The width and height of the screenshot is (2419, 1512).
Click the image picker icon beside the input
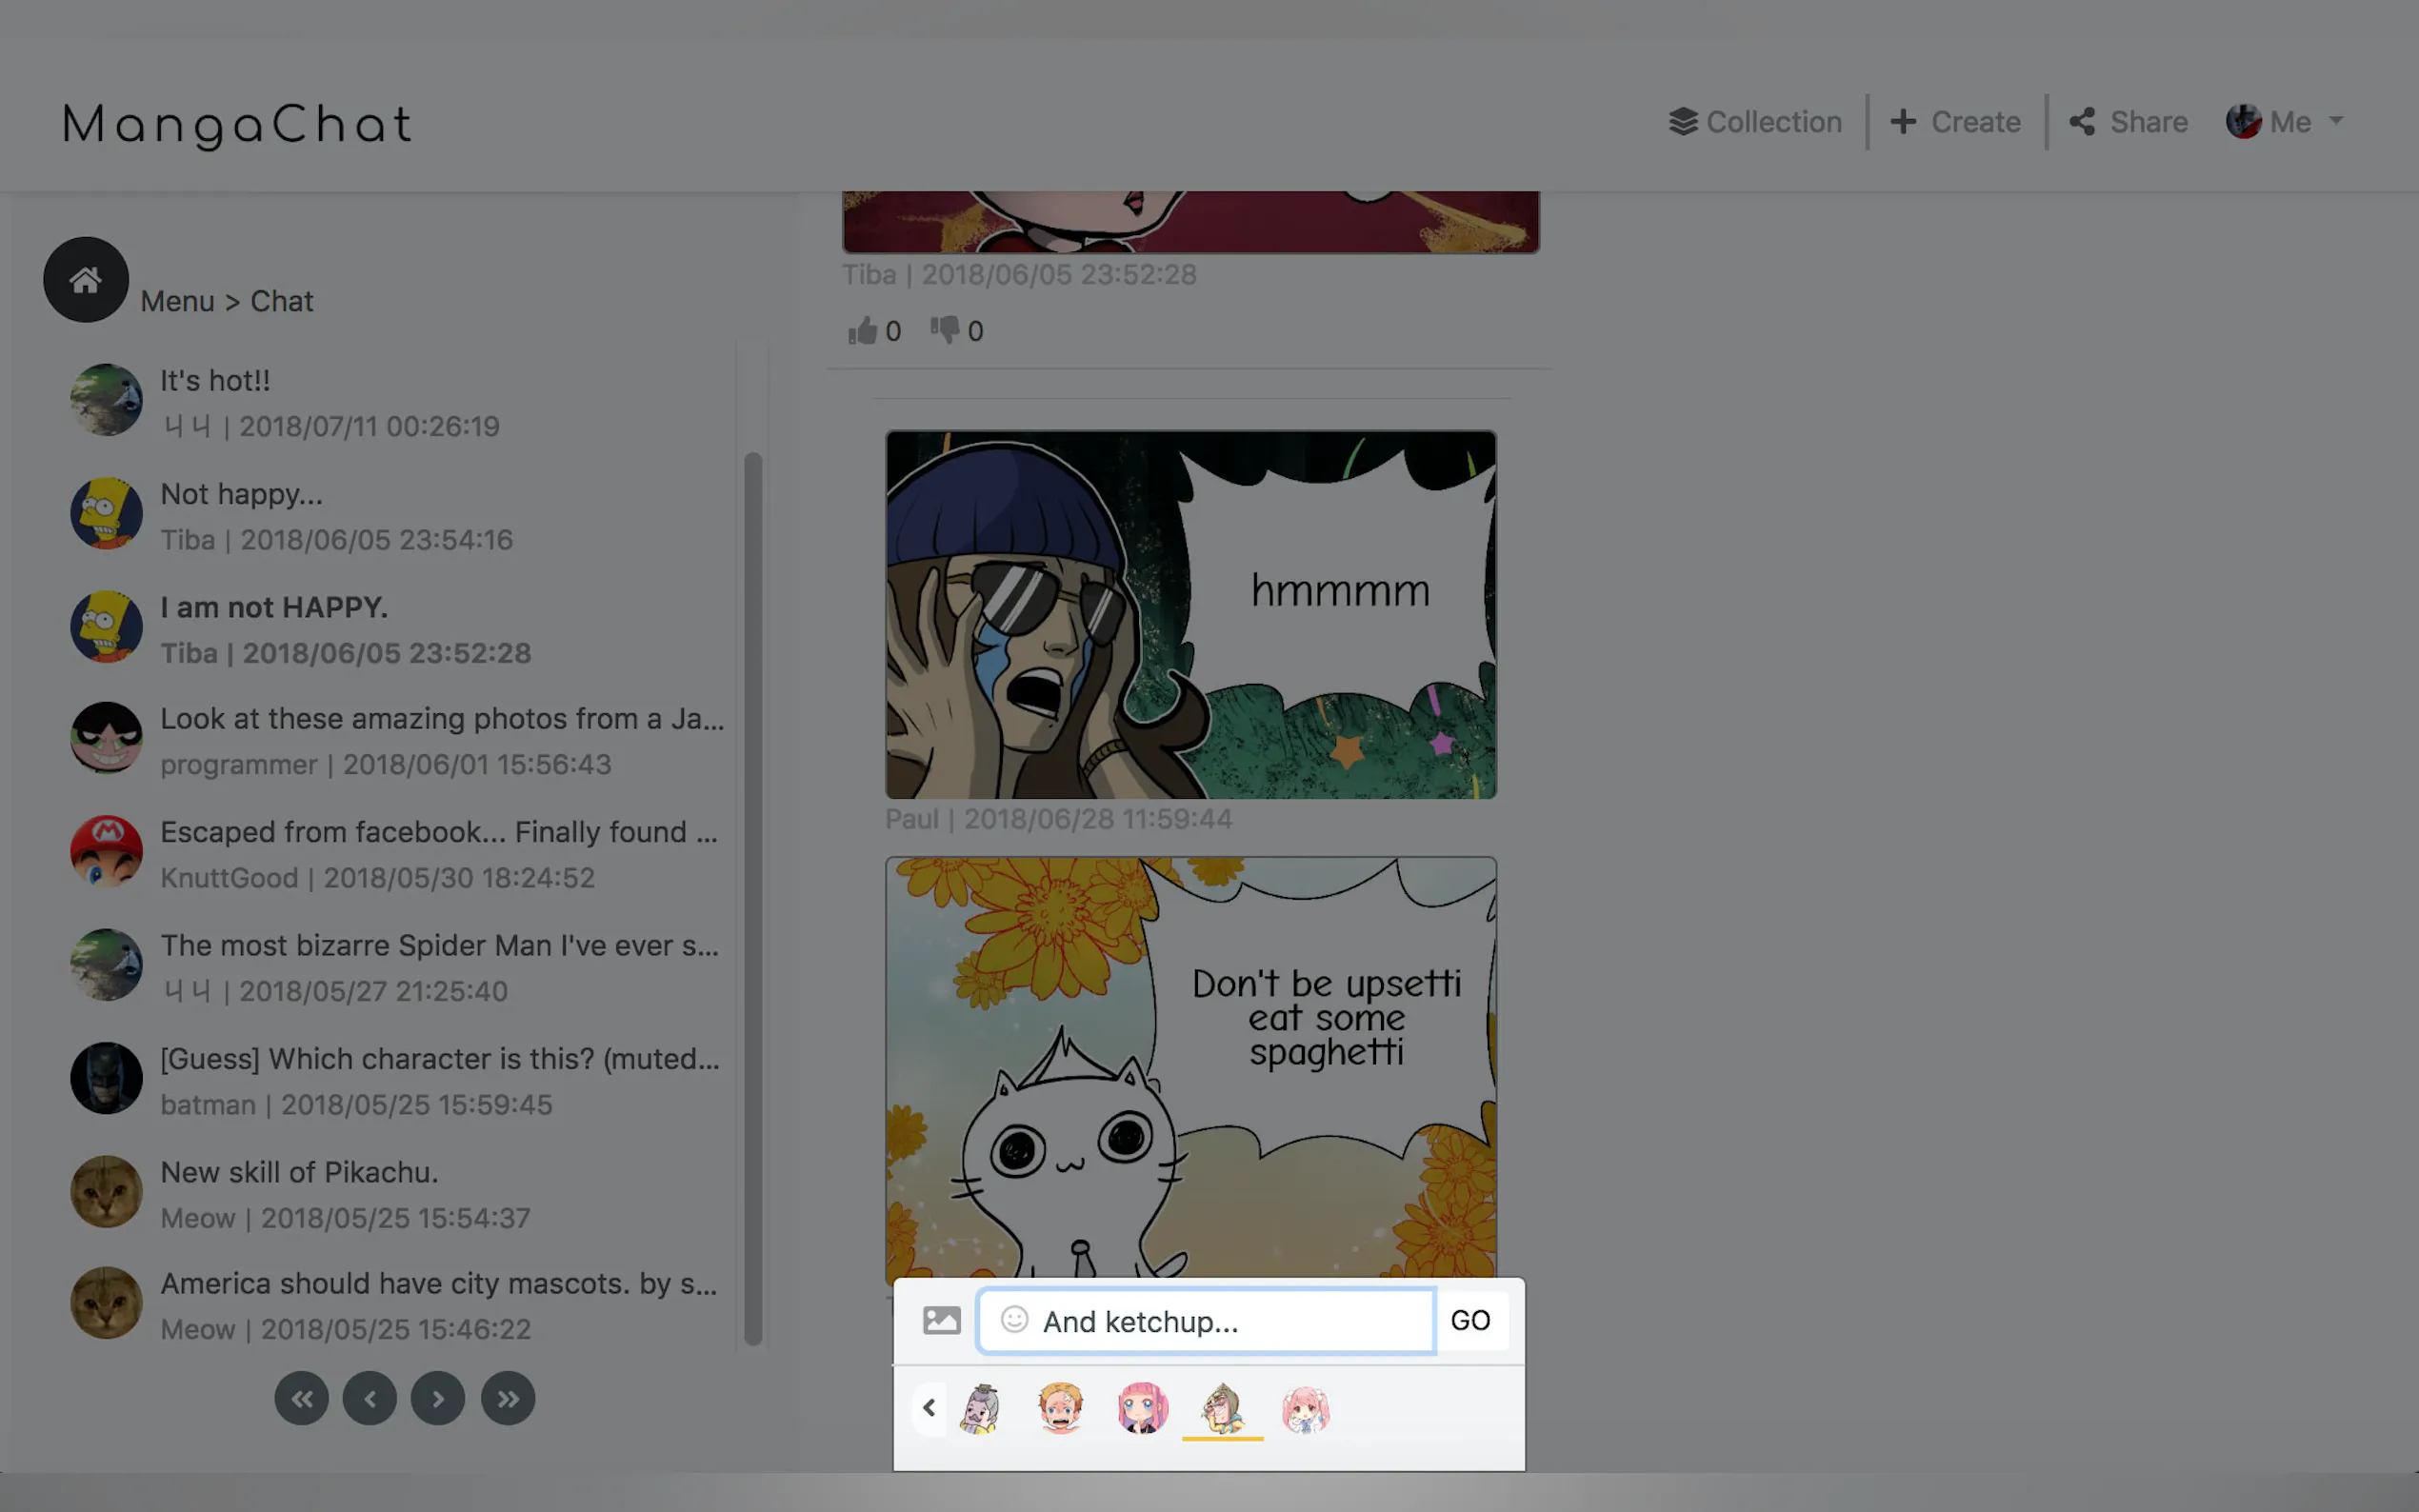point(941,1320)
